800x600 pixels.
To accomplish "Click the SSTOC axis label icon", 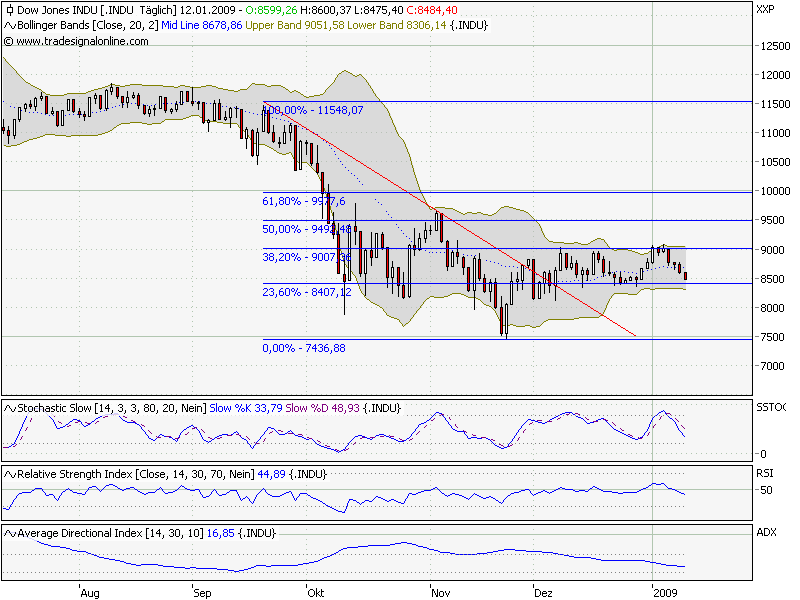I will click(x=770, y=407).
